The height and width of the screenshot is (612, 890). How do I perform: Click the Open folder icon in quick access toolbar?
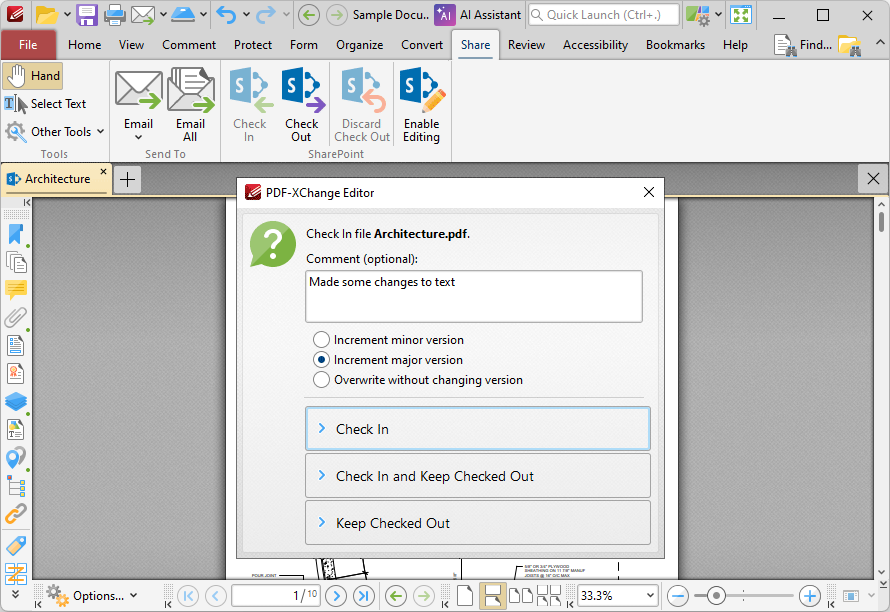pos(47,15)
